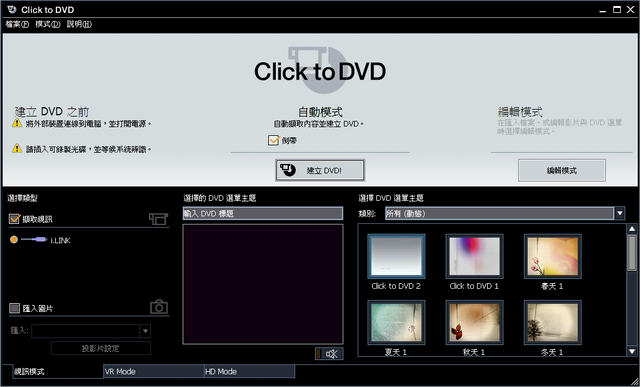Maximize the Click to DVD window
The width and height of the screenshot is (640, 387).
point(617,10)
